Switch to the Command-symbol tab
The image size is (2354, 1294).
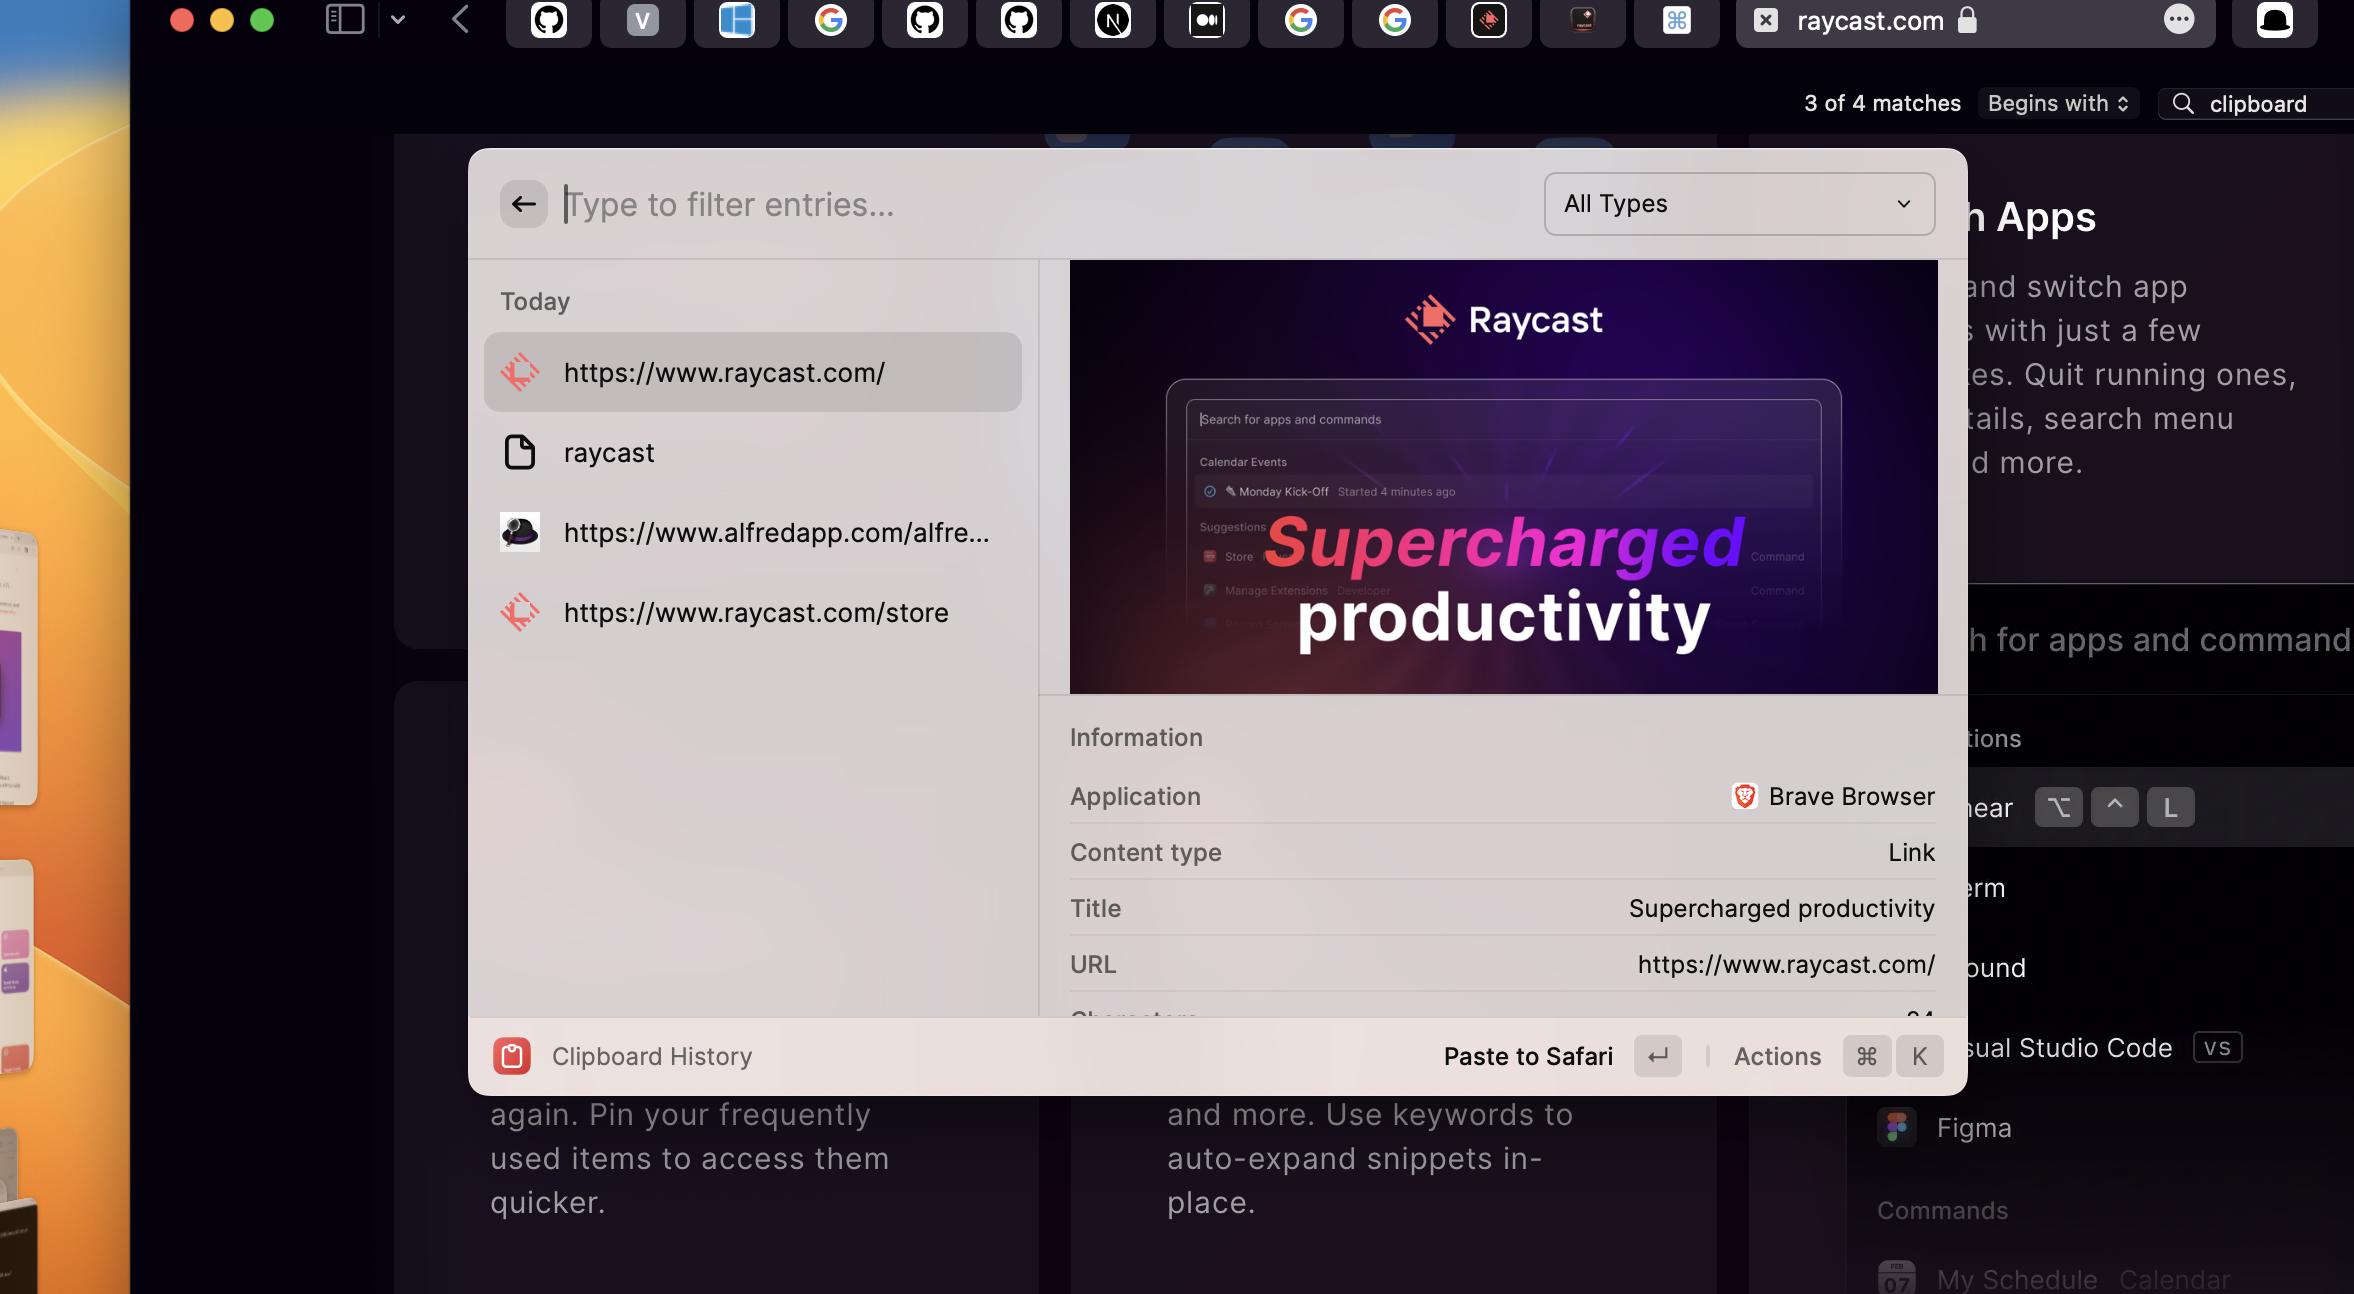(1676, 20)
